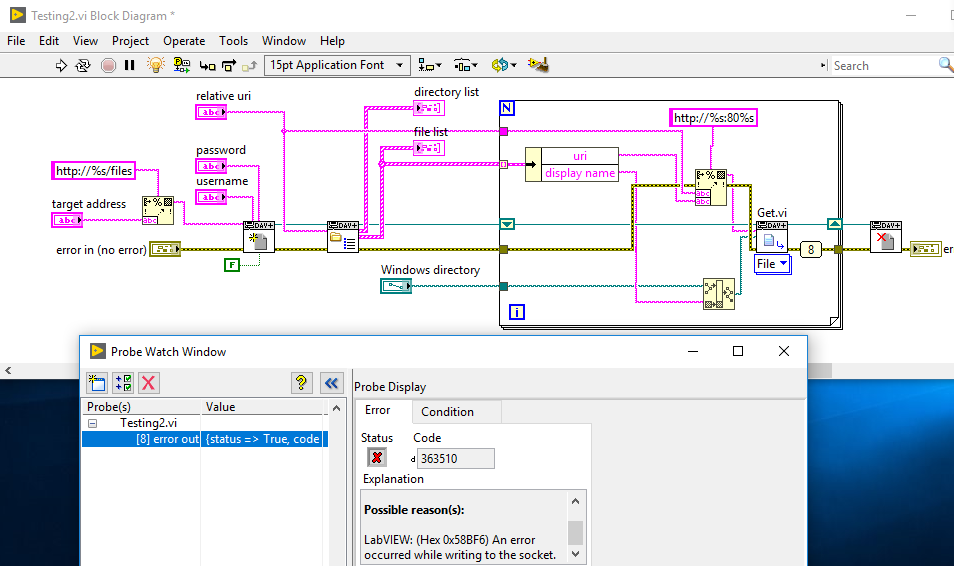Viewport: 954px width, 566px height.
Task: Click the Code field showing 363510
Action: click(455, 458)
